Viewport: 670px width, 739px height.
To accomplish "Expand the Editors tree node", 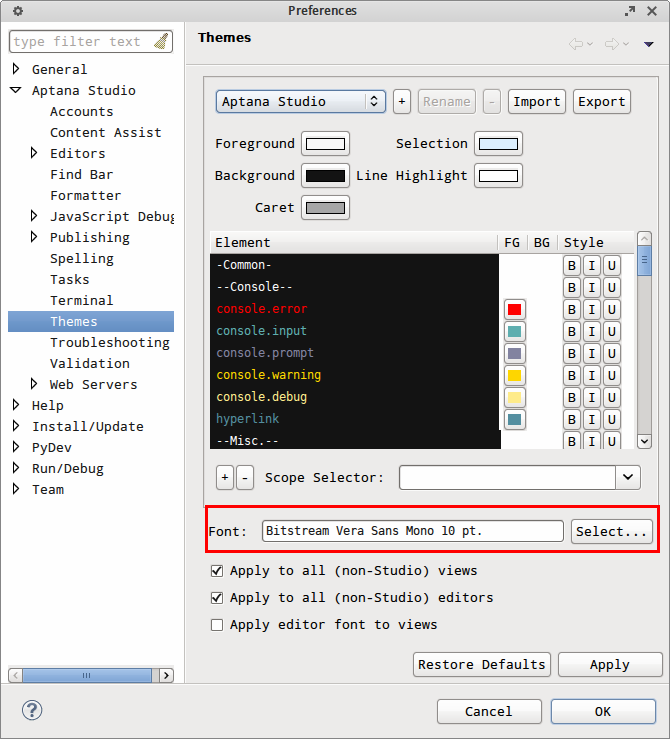I will tap(34, 153).
